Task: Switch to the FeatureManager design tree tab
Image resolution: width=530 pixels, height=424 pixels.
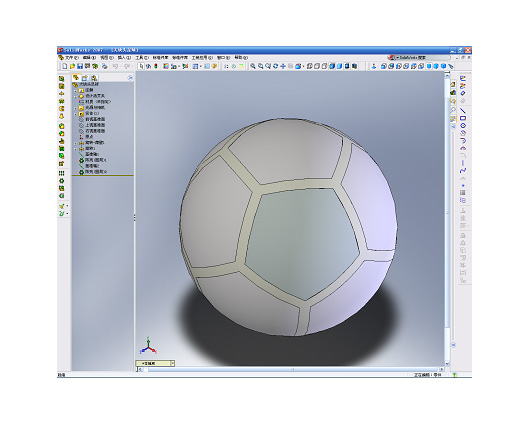Action: coord(76,78)
